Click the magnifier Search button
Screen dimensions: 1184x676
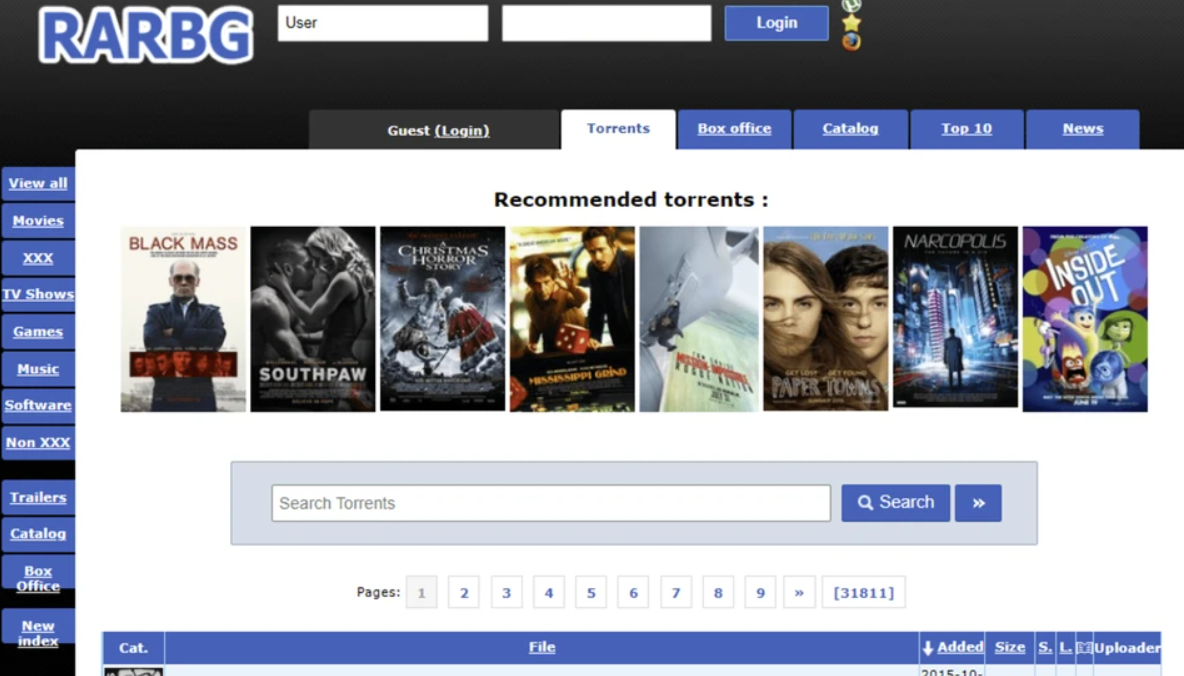[x=896, y=503]
